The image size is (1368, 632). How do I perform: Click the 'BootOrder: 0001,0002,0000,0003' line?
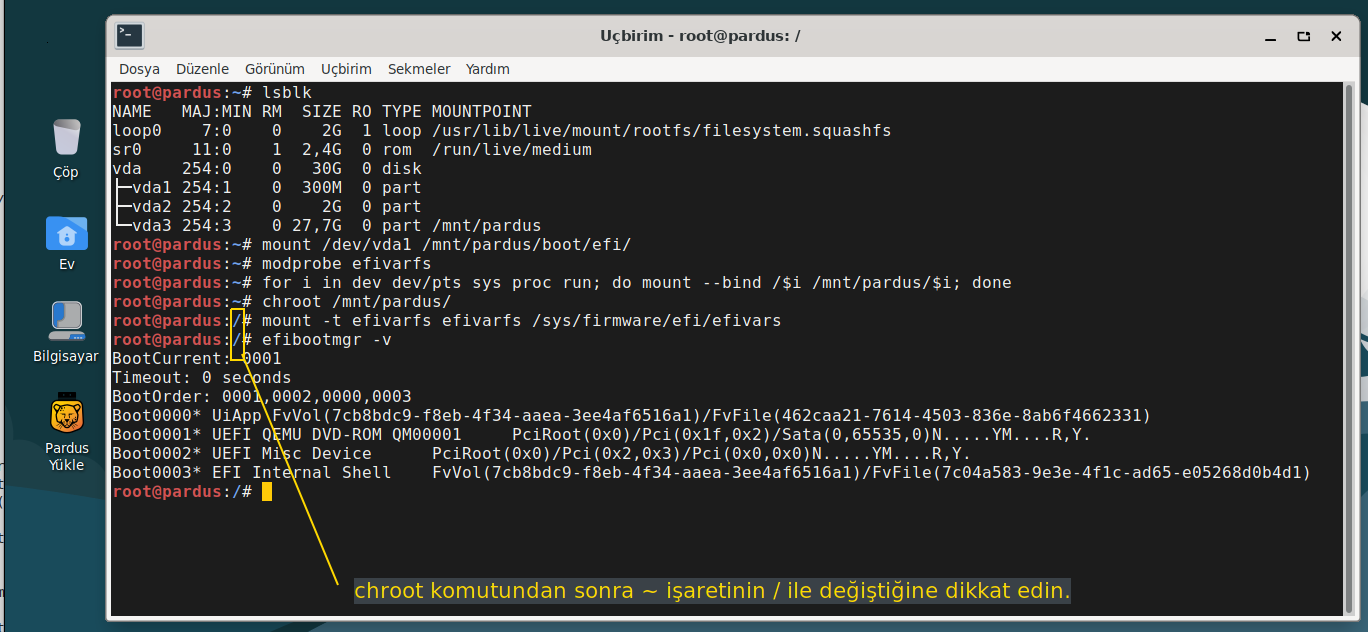pos(262,396)
